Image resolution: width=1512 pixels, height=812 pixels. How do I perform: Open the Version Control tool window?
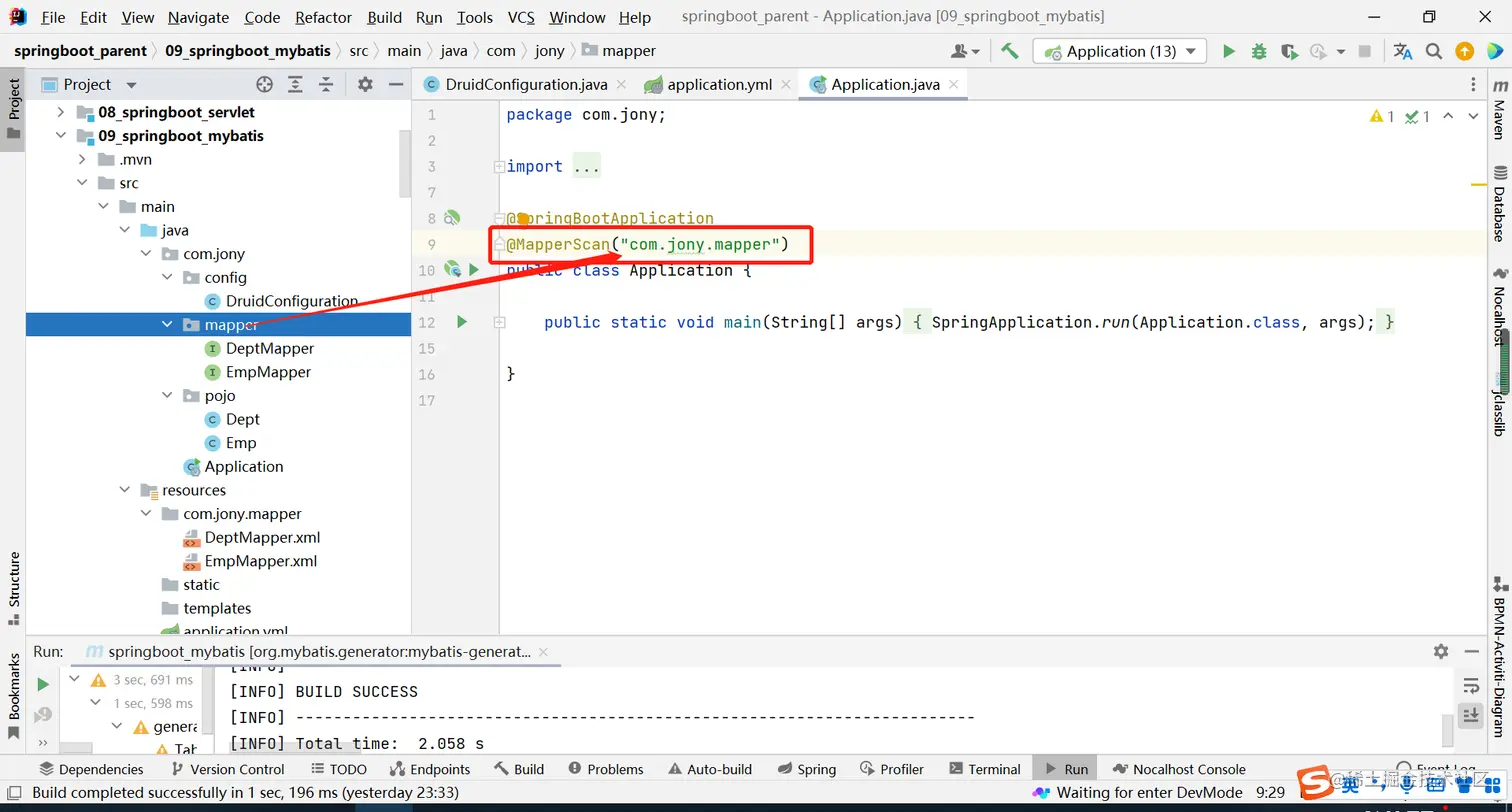click(x=228, y=769)
